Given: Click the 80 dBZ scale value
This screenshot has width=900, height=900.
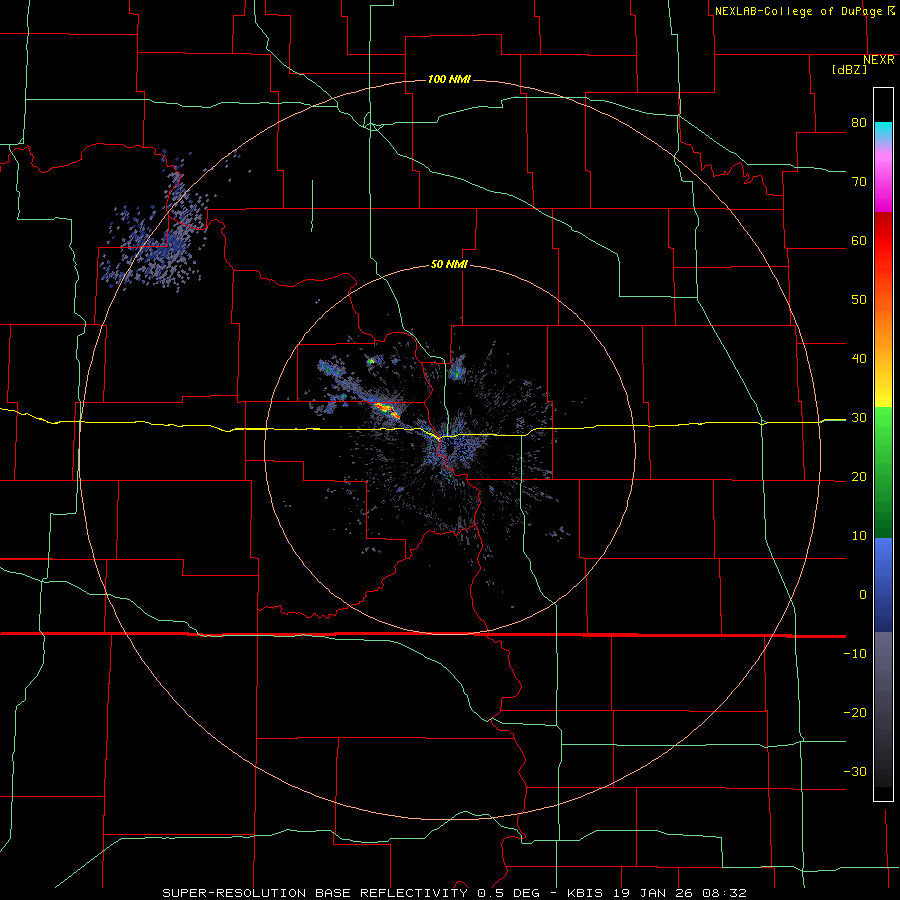Looking at the screenshot, I should pos(859,123).
